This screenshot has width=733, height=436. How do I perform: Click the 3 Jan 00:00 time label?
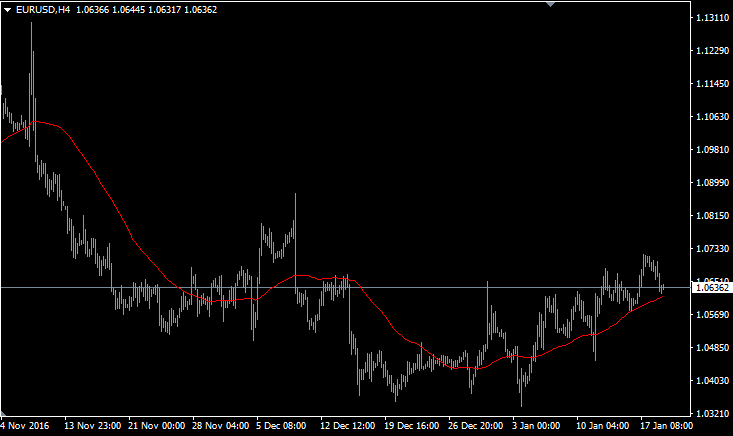(x=536, y=426)
